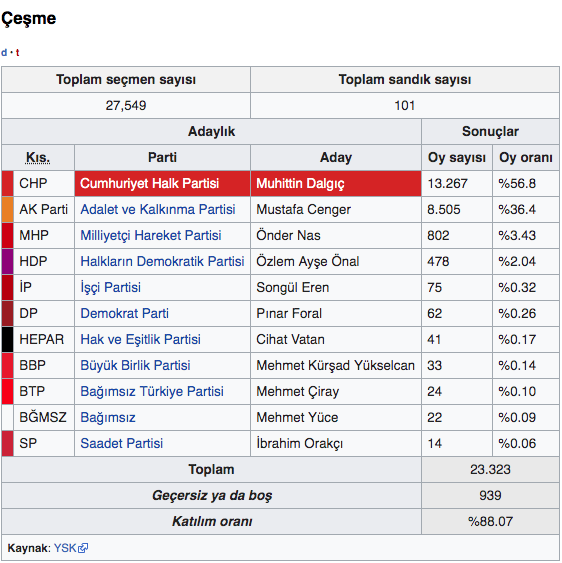562x563 pixels.
Task: Click the Oy oranı column header
Action: tap(526, 157)
